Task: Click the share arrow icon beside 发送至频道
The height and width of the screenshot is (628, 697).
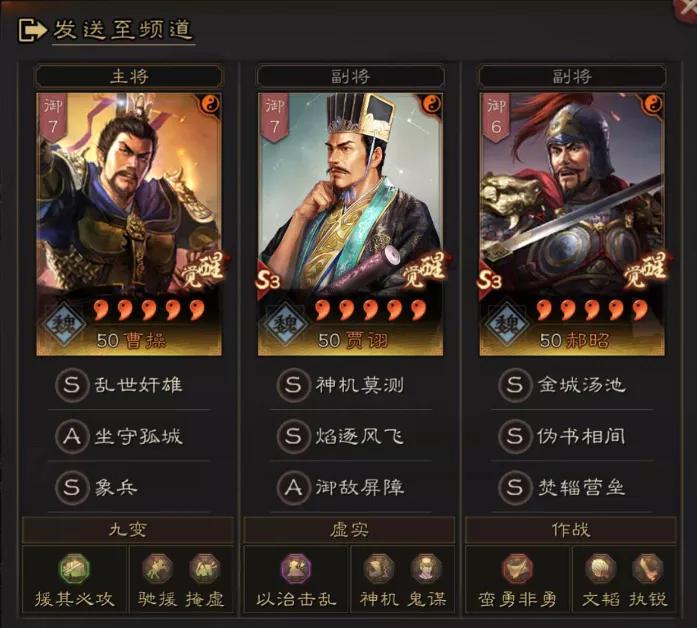Action: click(x=32, y=30)
